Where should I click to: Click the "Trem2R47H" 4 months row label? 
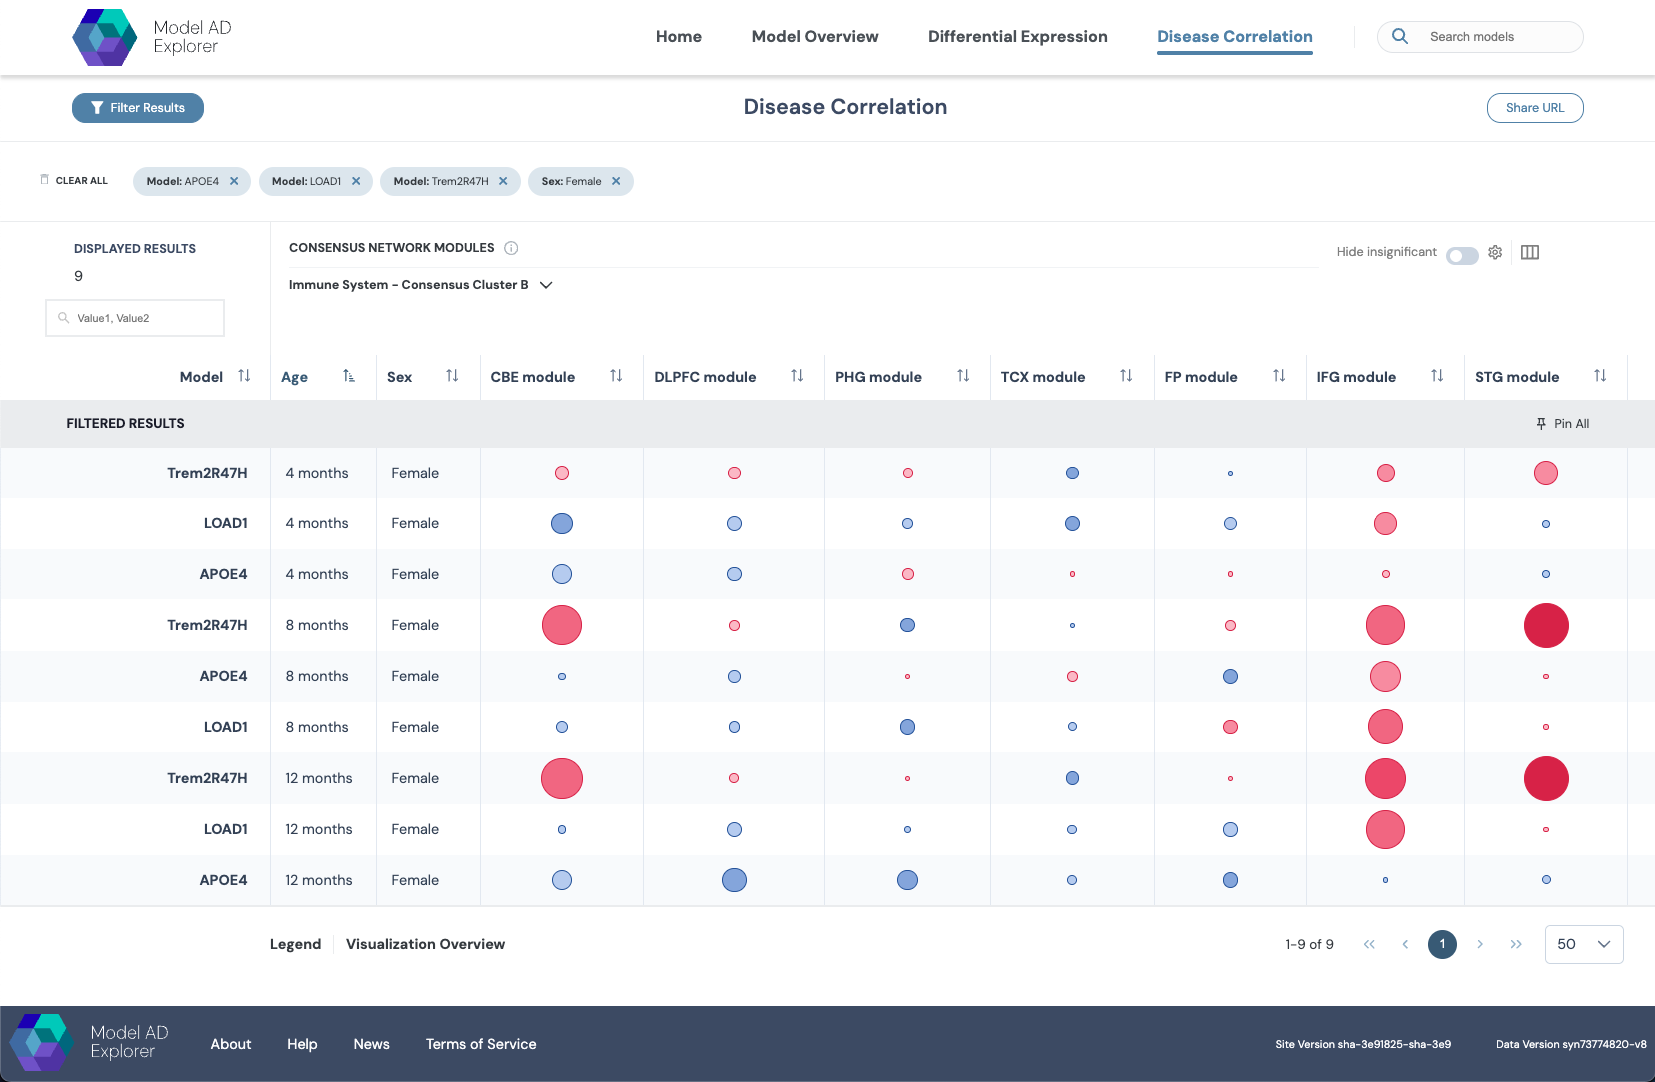tap(207, 473)
